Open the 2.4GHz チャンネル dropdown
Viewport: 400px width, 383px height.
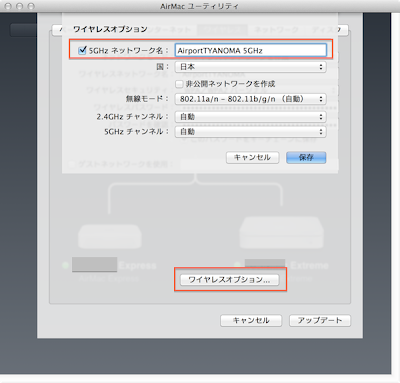251,117
